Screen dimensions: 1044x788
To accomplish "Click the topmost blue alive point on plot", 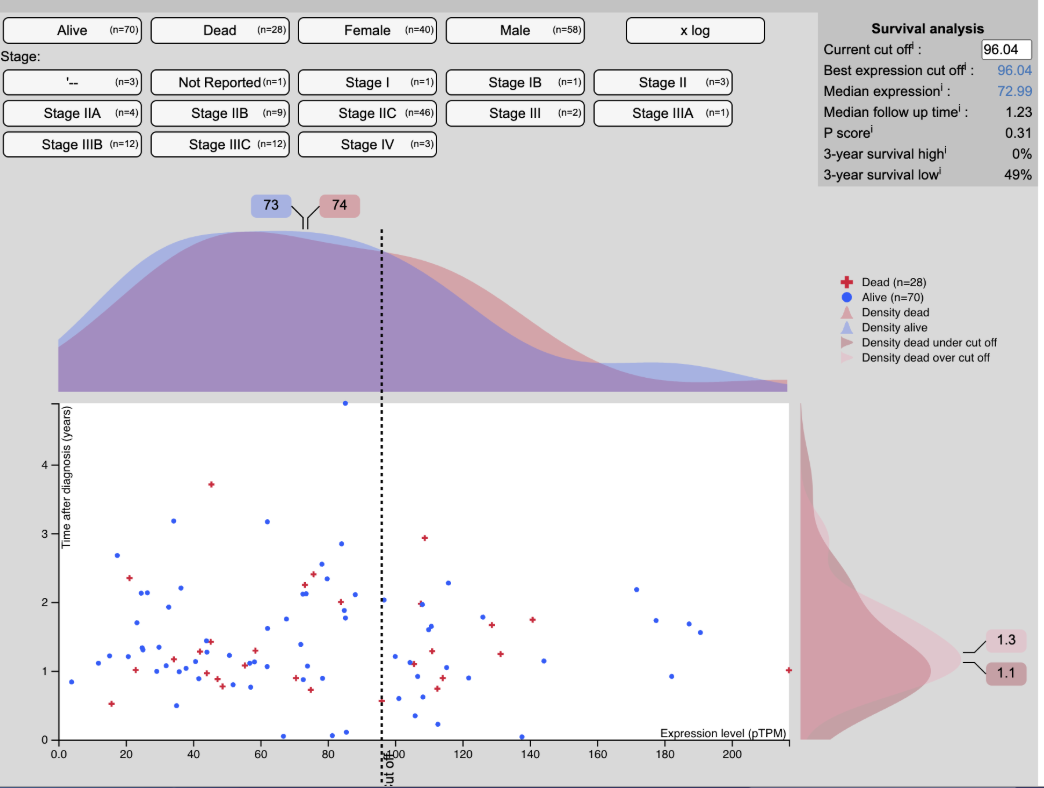I will point(345,403).
